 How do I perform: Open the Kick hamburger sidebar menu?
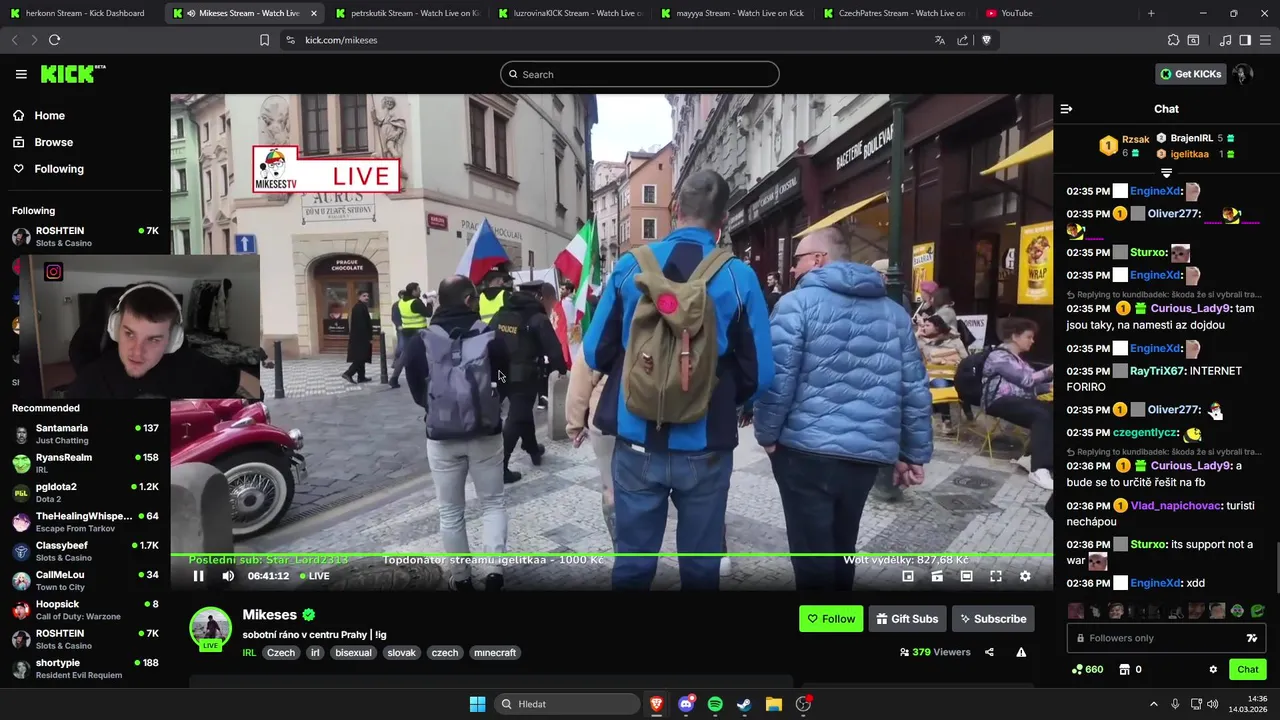(x=21, y=74)
